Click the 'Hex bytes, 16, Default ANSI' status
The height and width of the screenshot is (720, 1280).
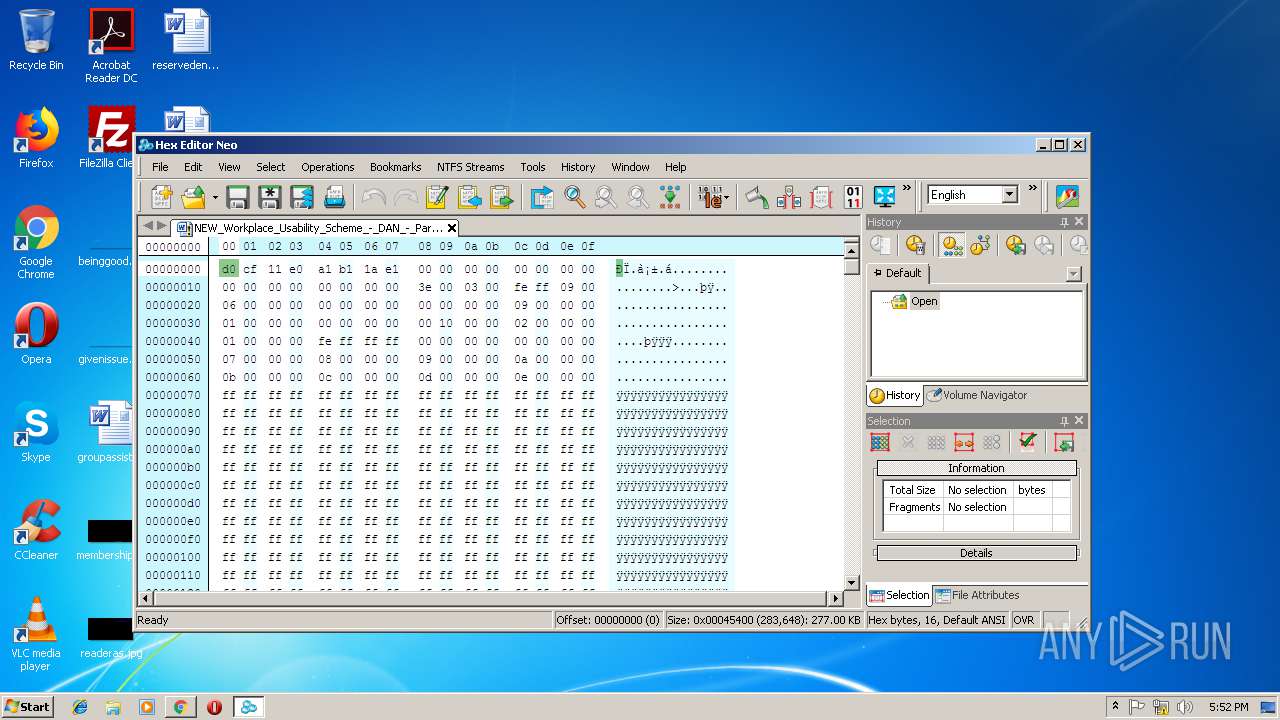(x=937, y=620)
